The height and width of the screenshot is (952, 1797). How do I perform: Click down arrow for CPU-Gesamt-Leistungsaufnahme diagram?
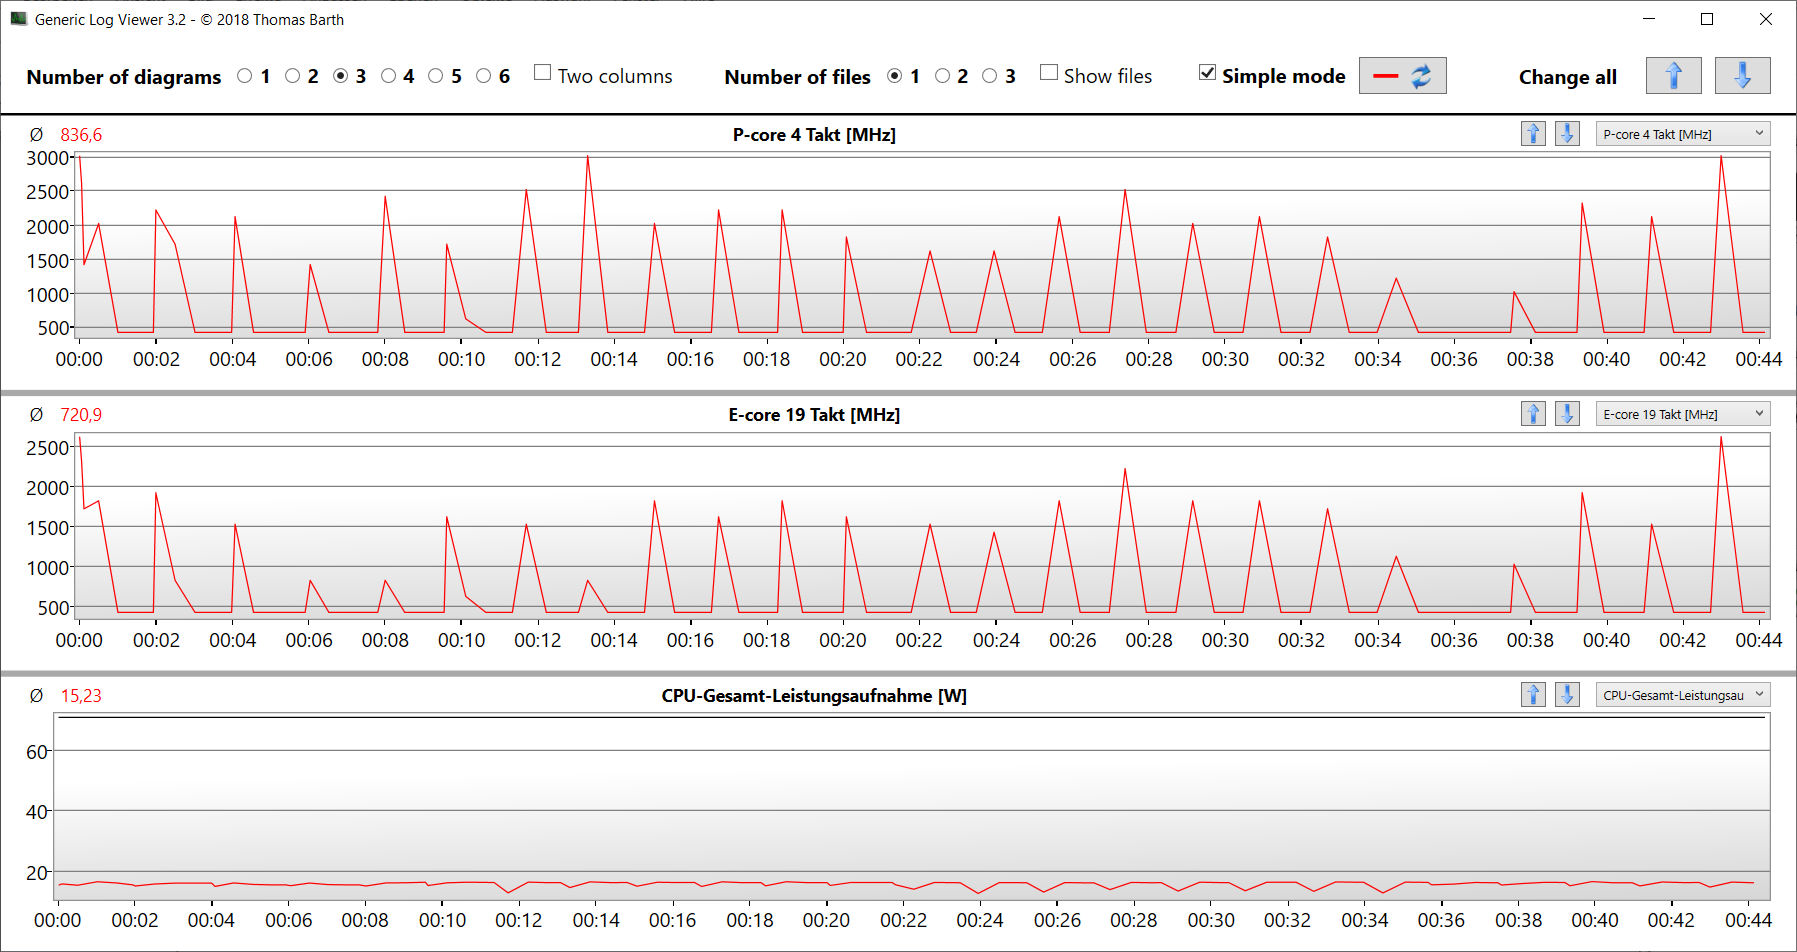click(1567, 695)
